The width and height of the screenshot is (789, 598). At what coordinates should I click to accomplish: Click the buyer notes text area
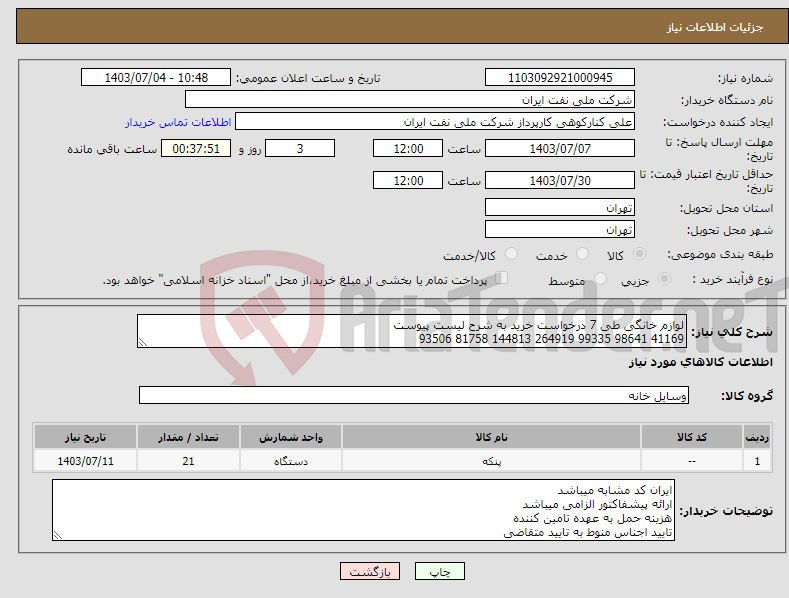pos(363,510)
